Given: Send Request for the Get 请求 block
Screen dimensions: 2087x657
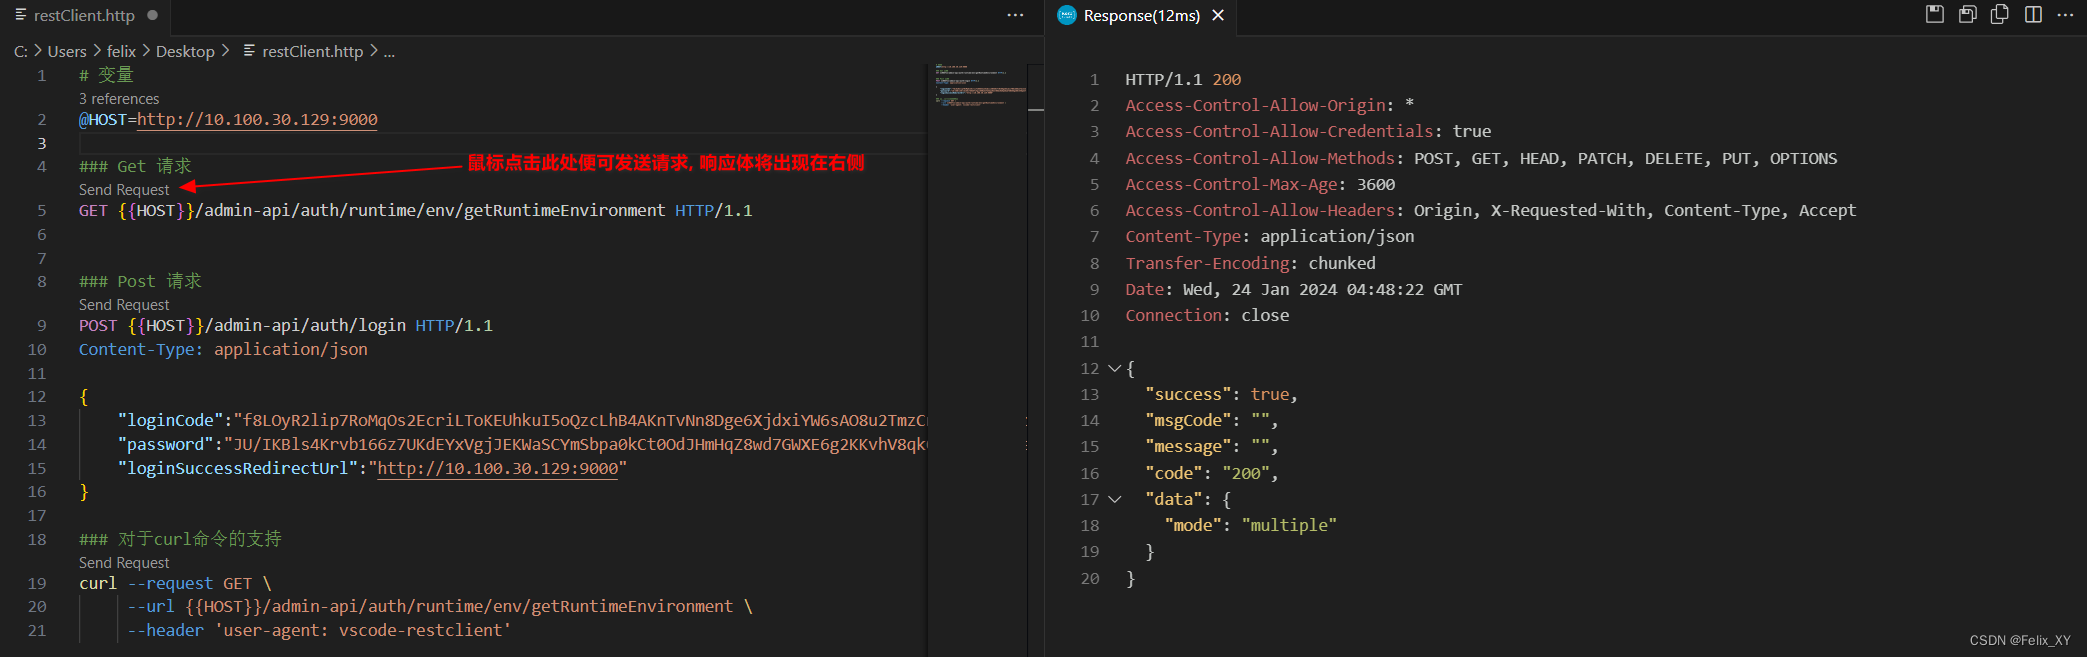Looking at the screenshot, I should click(124, 189).
